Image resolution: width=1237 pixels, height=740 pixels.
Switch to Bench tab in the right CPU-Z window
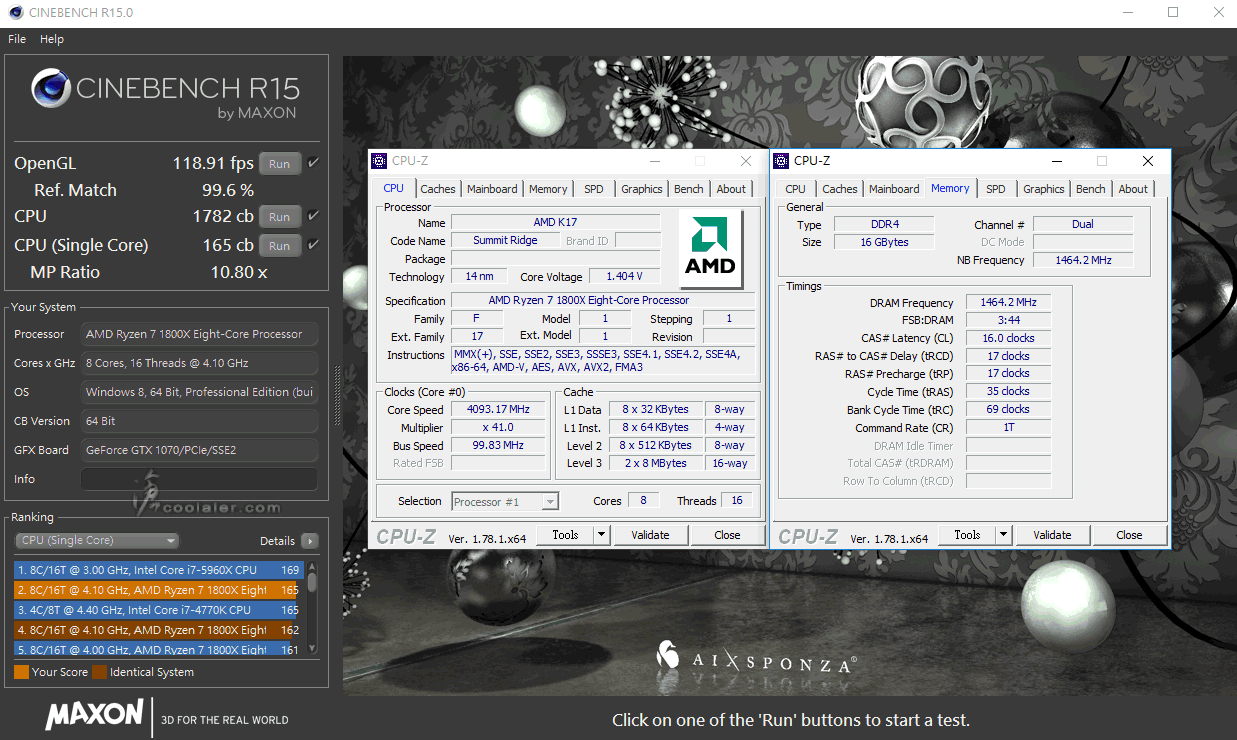tap(1091, 189)
